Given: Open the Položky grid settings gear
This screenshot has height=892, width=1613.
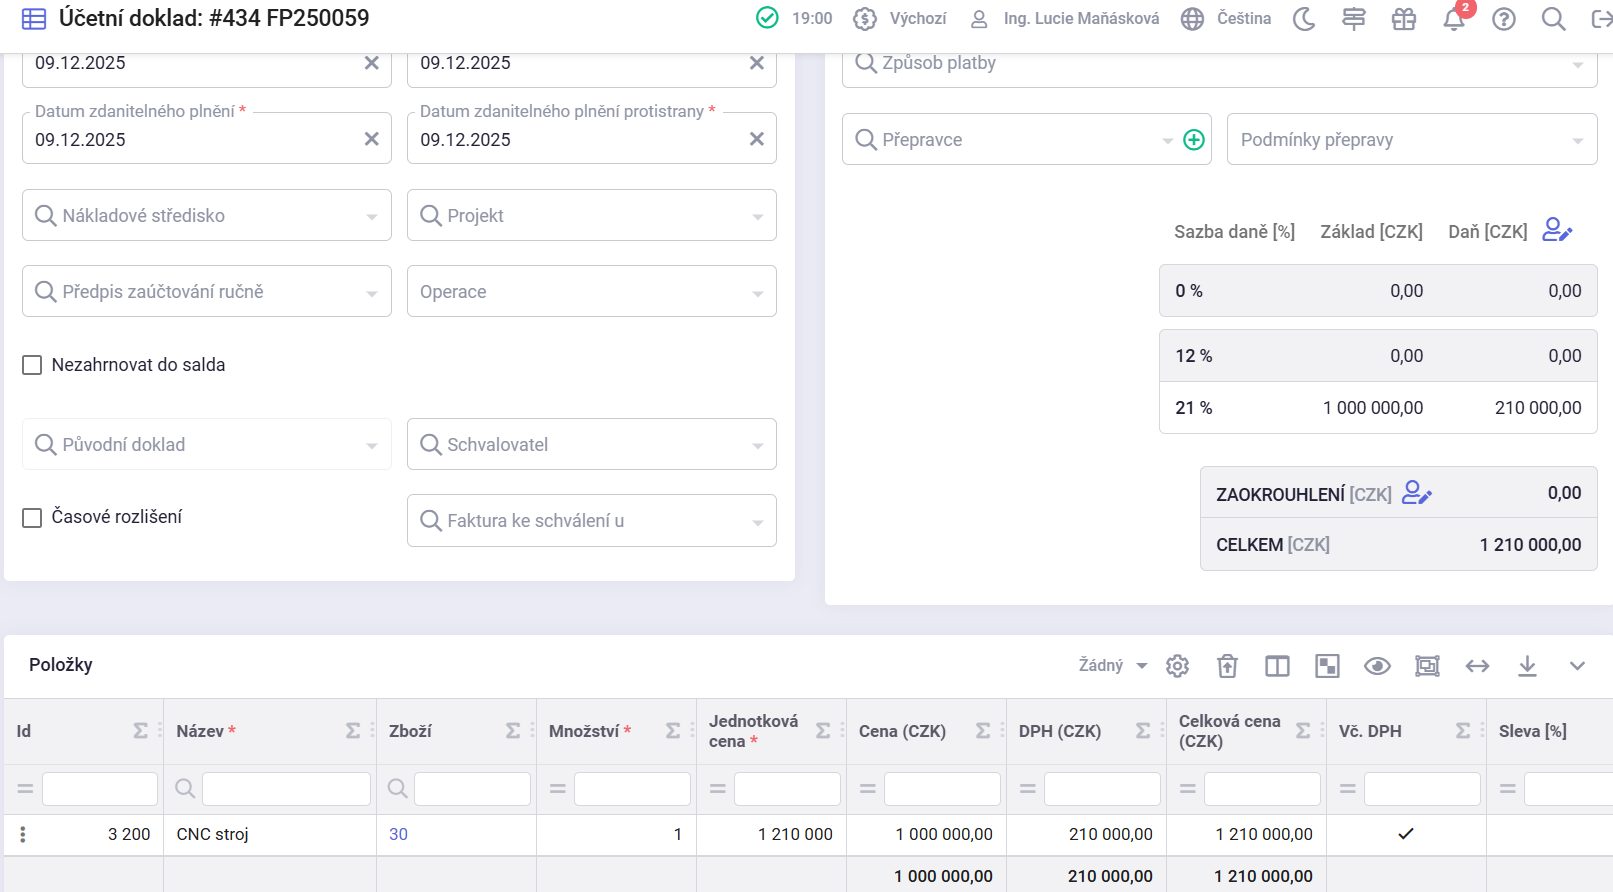Looking at the screenshot, I should click(1177, 666).
